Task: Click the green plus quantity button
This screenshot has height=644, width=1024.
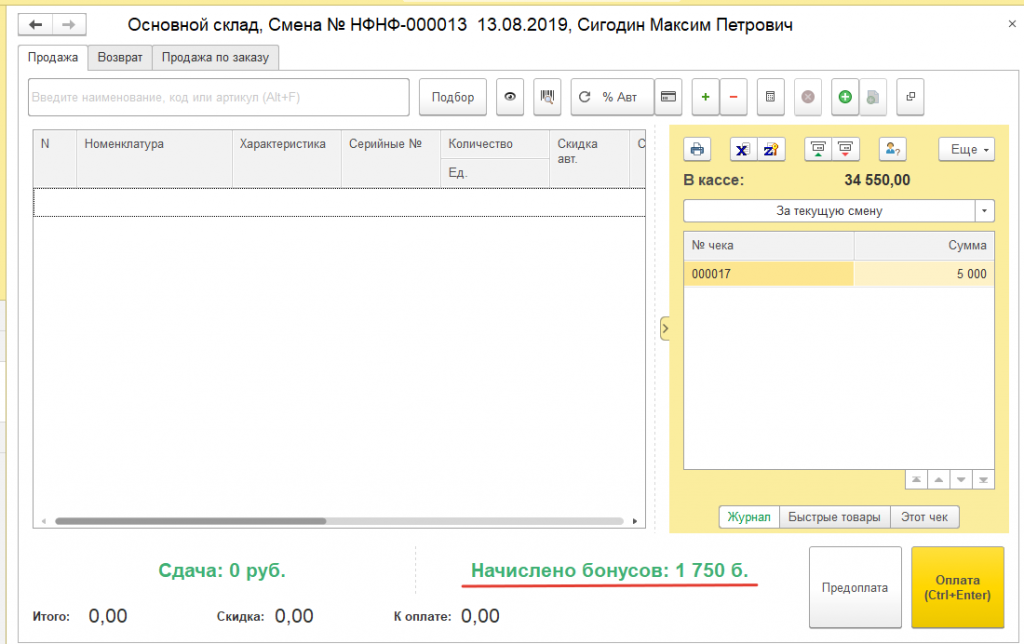Action: pyautogui.click(x=705, y=97)
